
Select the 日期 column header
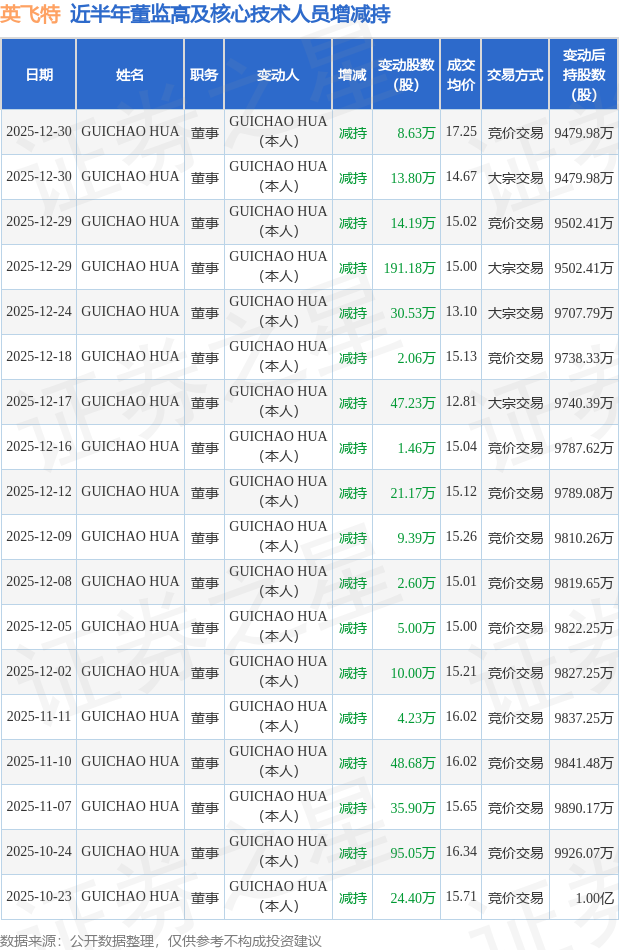coord(39,75)
